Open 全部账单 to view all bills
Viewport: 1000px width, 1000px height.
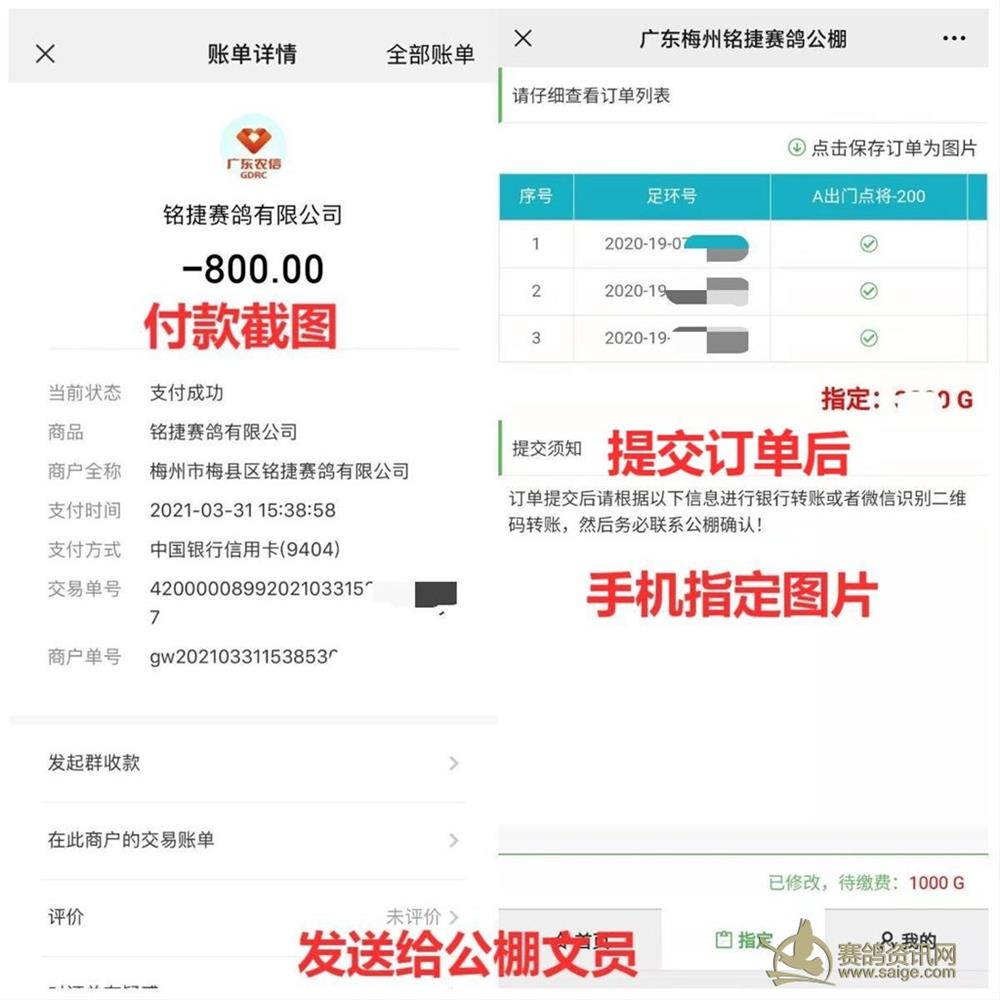tap(430, 54)
